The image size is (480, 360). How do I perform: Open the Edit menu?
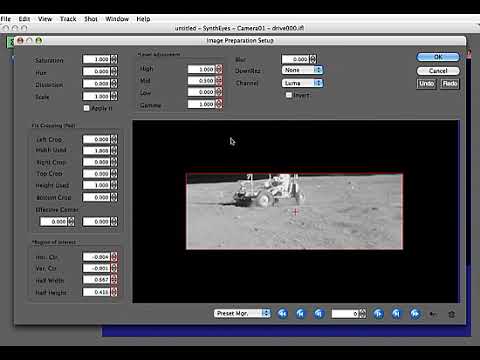point(24,19)
